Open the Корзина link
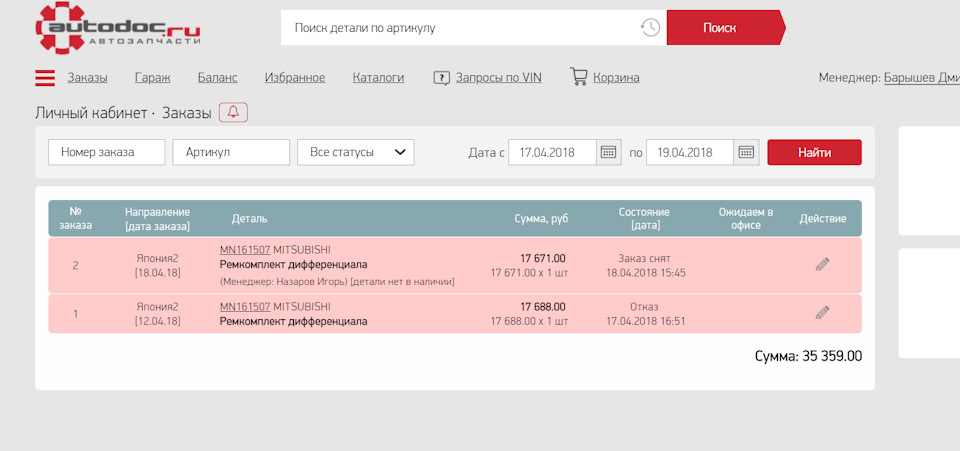Screen dimensions: 960x451 (617, 78)
